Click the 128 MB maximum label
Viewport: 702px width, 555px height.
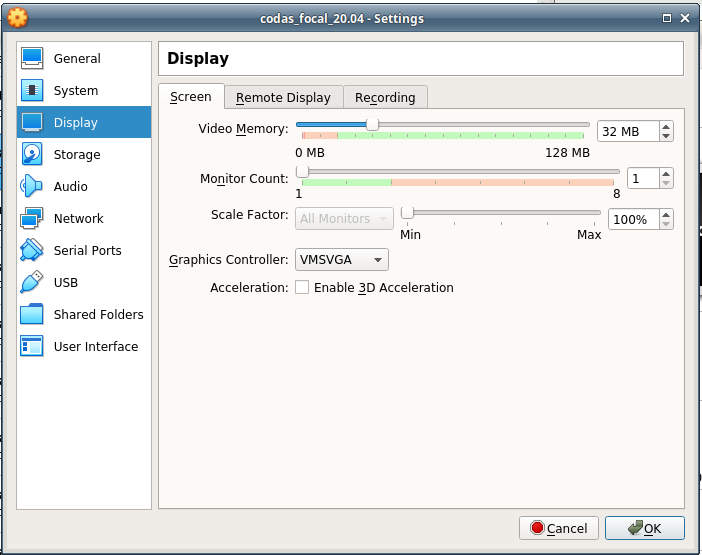click(x=567, y=153)
